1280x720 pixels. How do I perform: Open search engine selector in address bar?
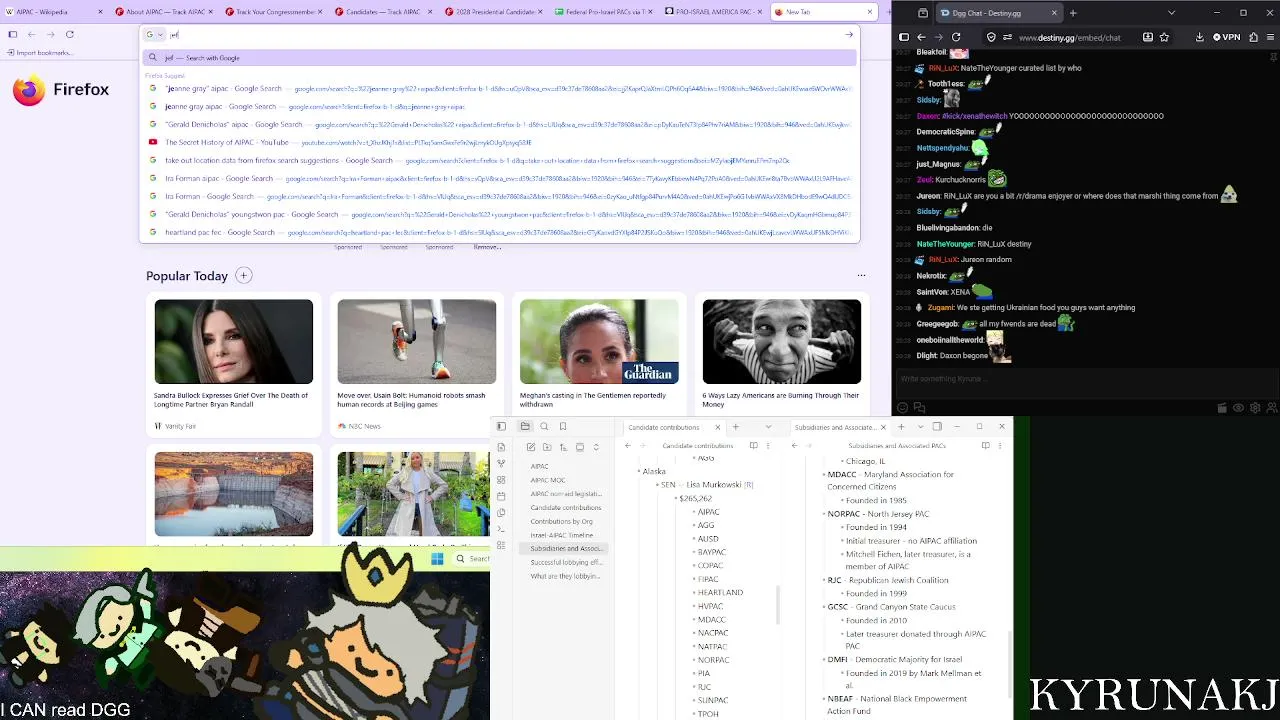154,35
